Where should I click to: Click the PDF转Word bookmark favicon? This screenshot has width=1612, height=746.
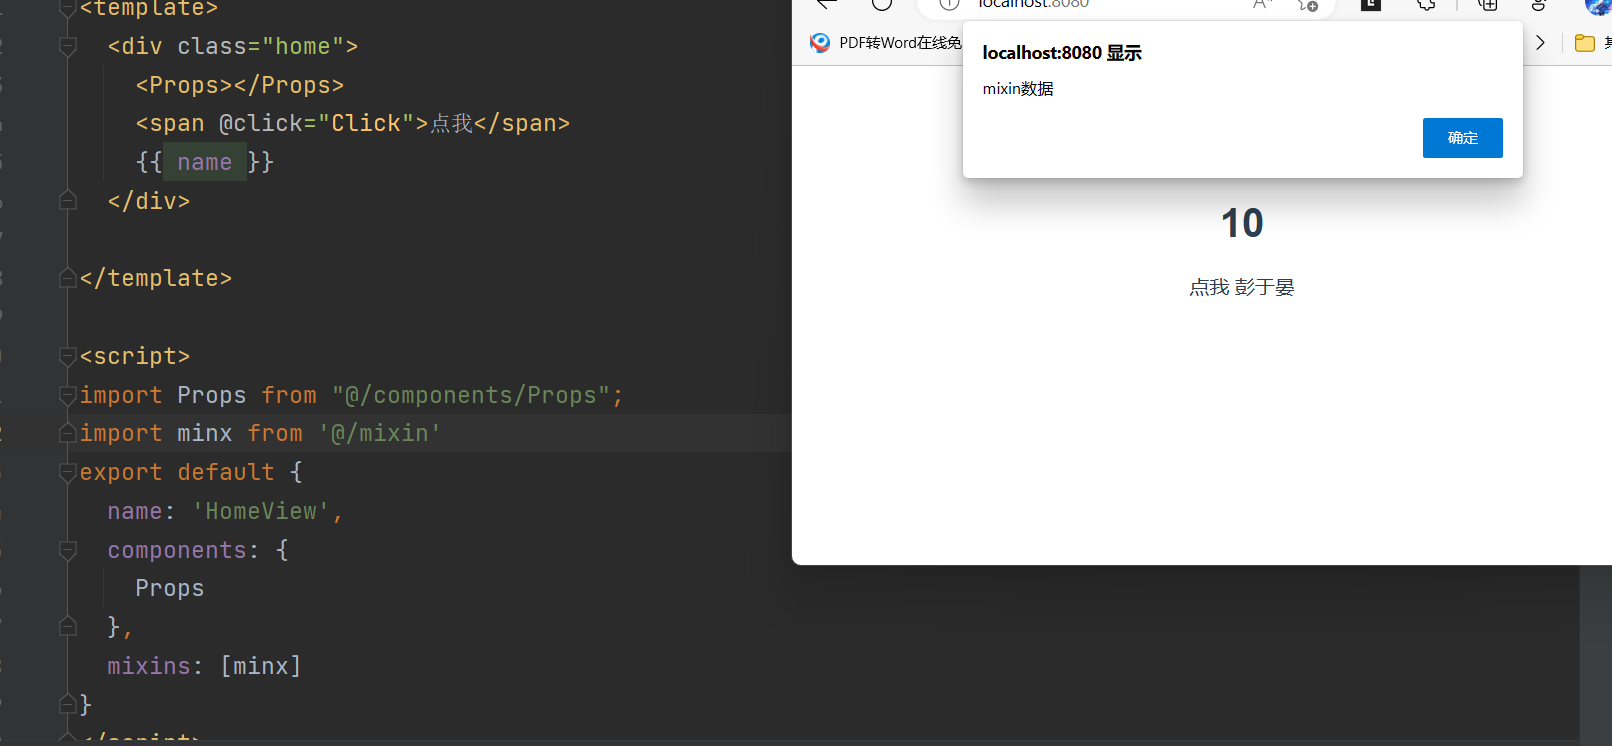tap(820, 43)
